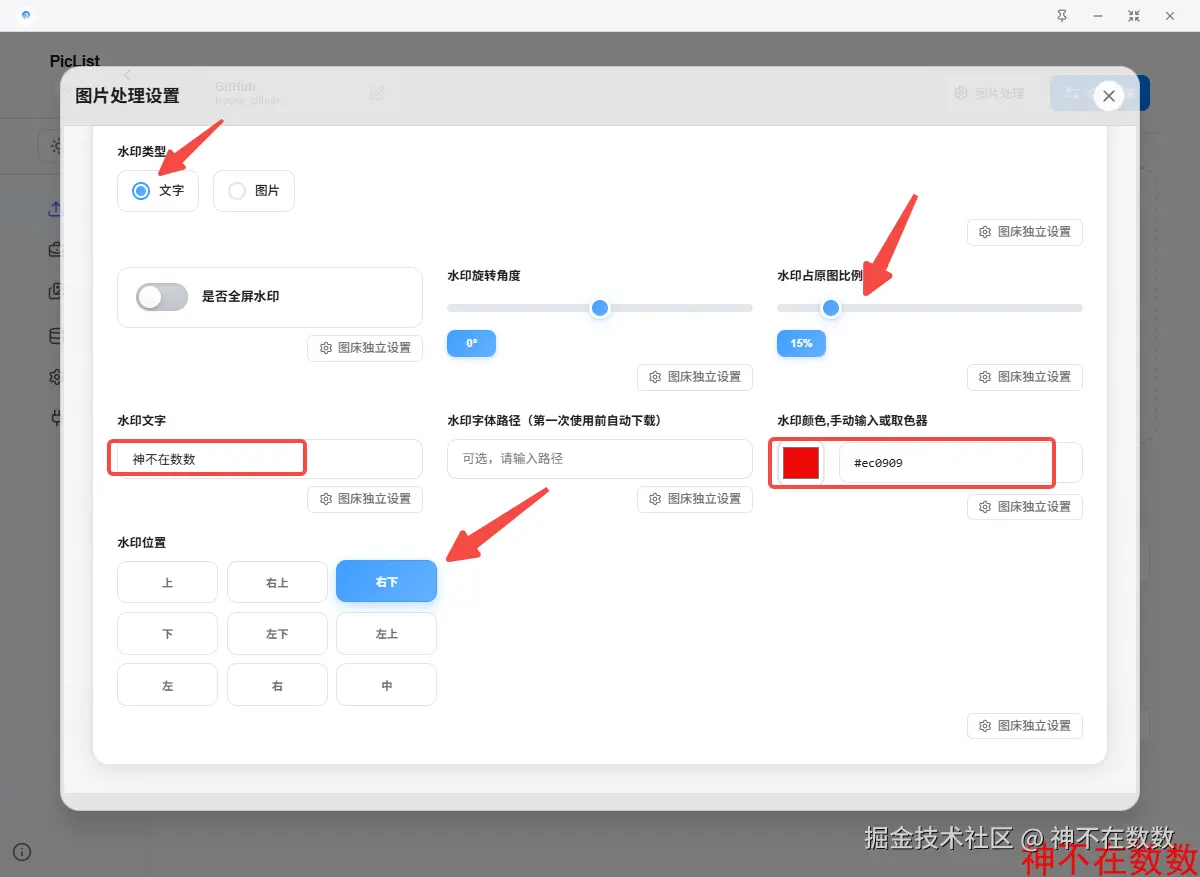Click the 水印颜色,手动输入或取色器 label
Image resolution: width=1200 pixels, height=877 pixels.
point(852,421)
